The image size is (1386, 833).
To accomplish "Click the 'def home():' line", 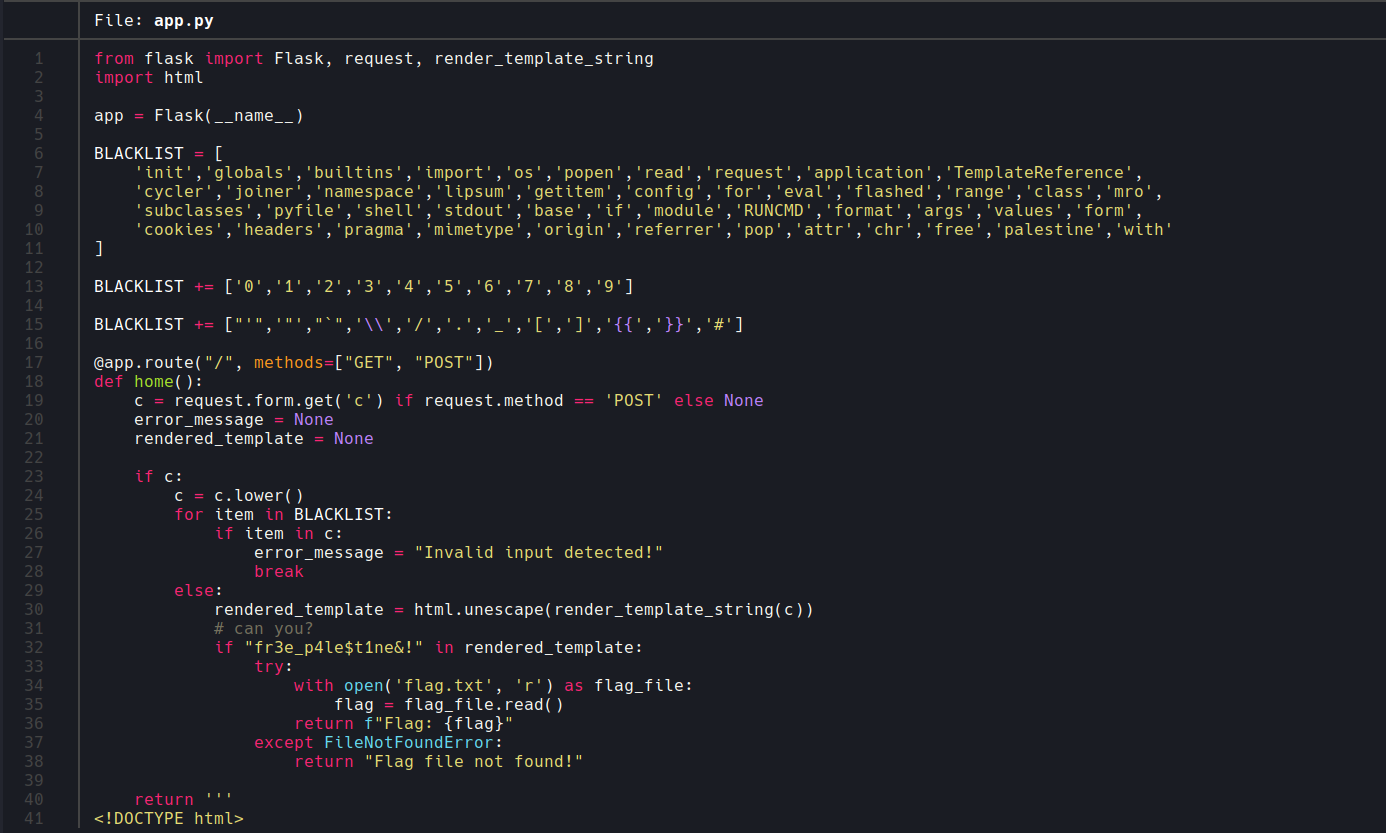I will 149,381.
